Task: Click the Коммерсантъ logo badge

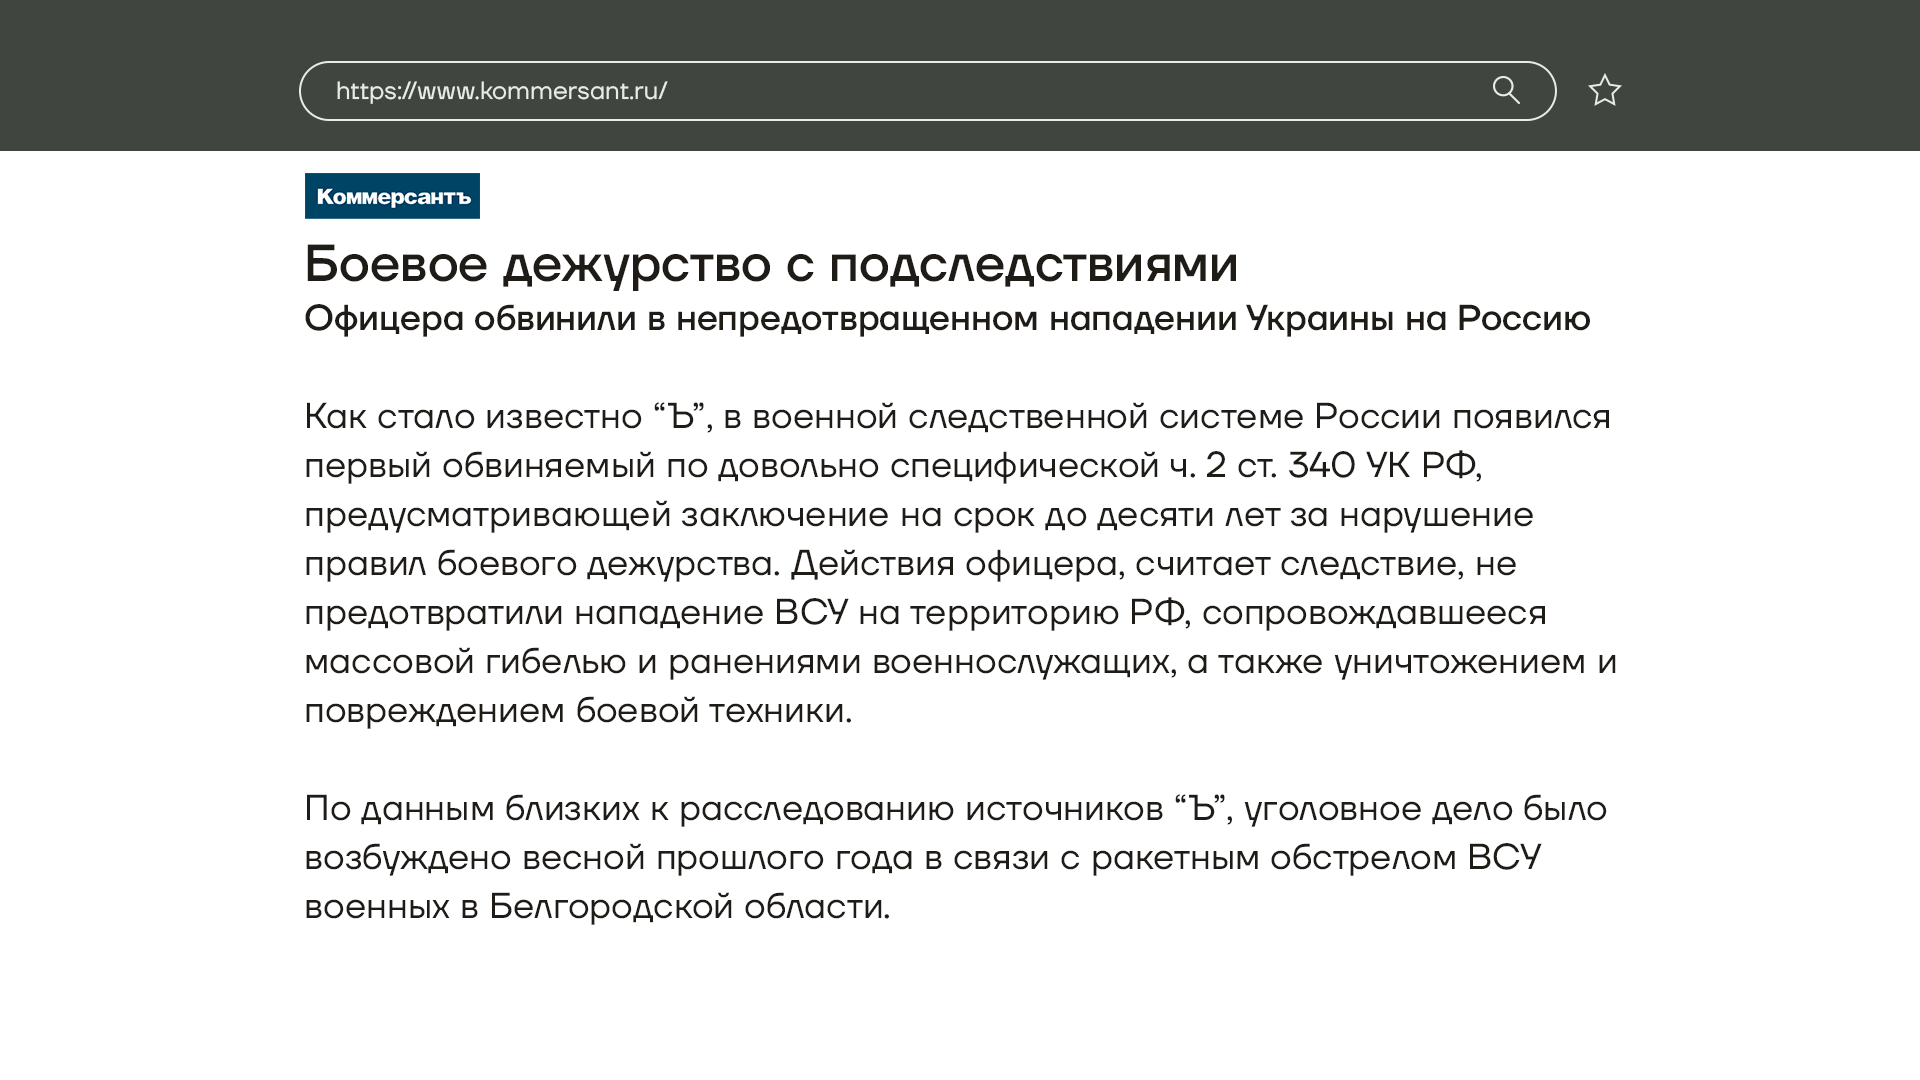Action: click(392, 196)
